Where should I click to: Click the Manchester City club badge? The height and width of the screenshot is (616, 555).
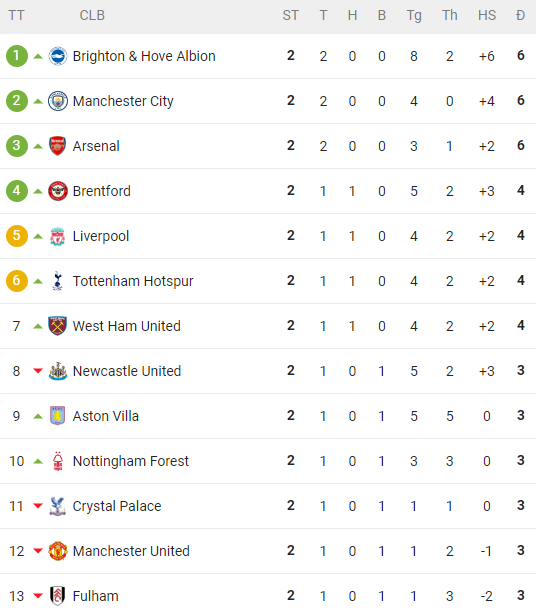(x=58, y=101)
